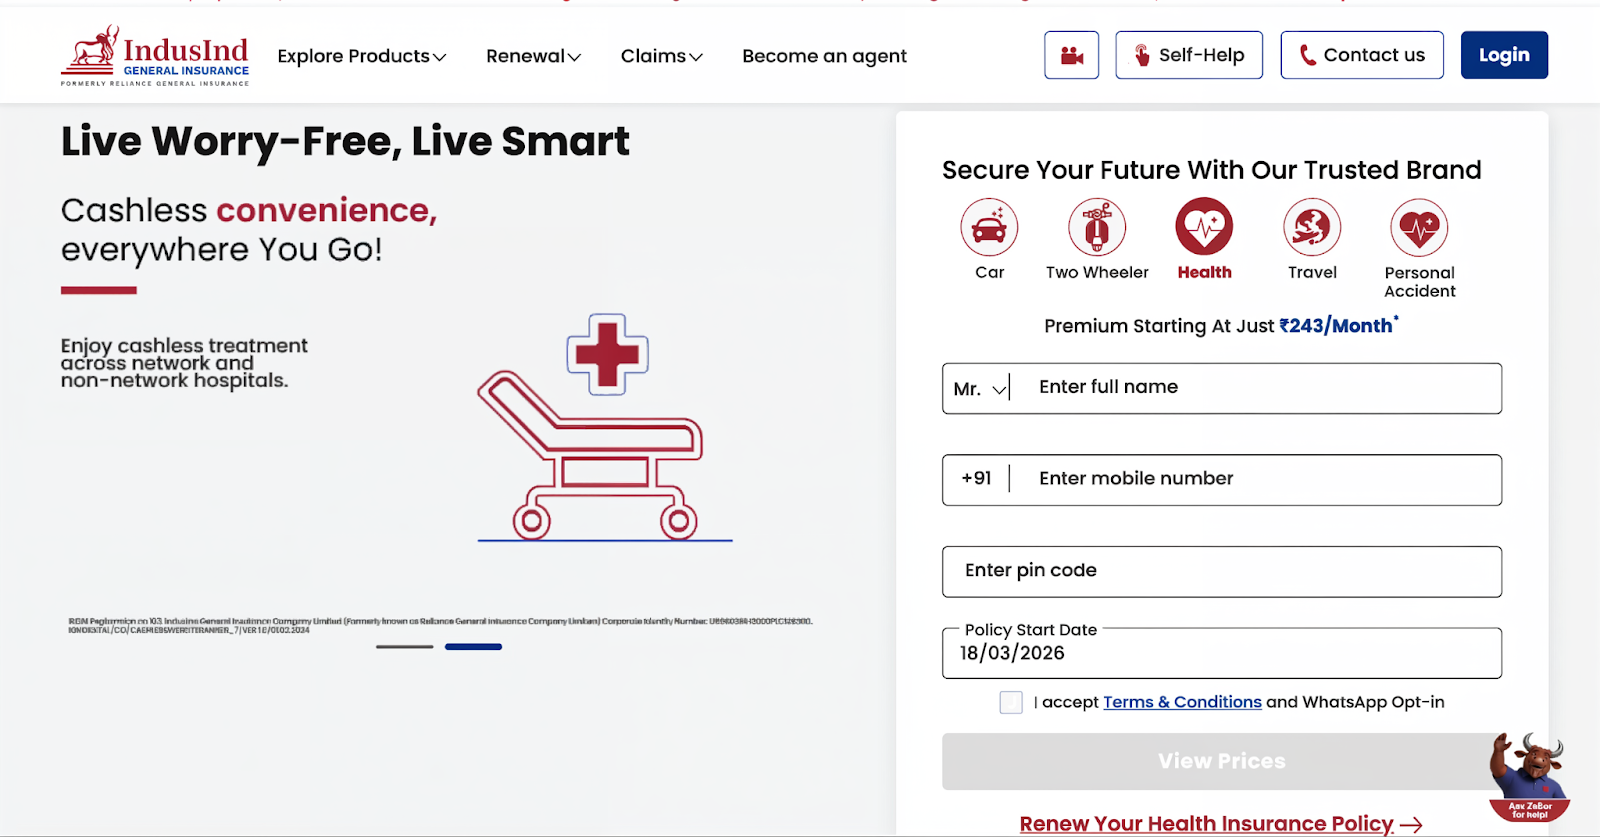Select the Two Wheeler insurance icon
The width and height of the screenshot is (1600, 837).
pos(1096,227)
